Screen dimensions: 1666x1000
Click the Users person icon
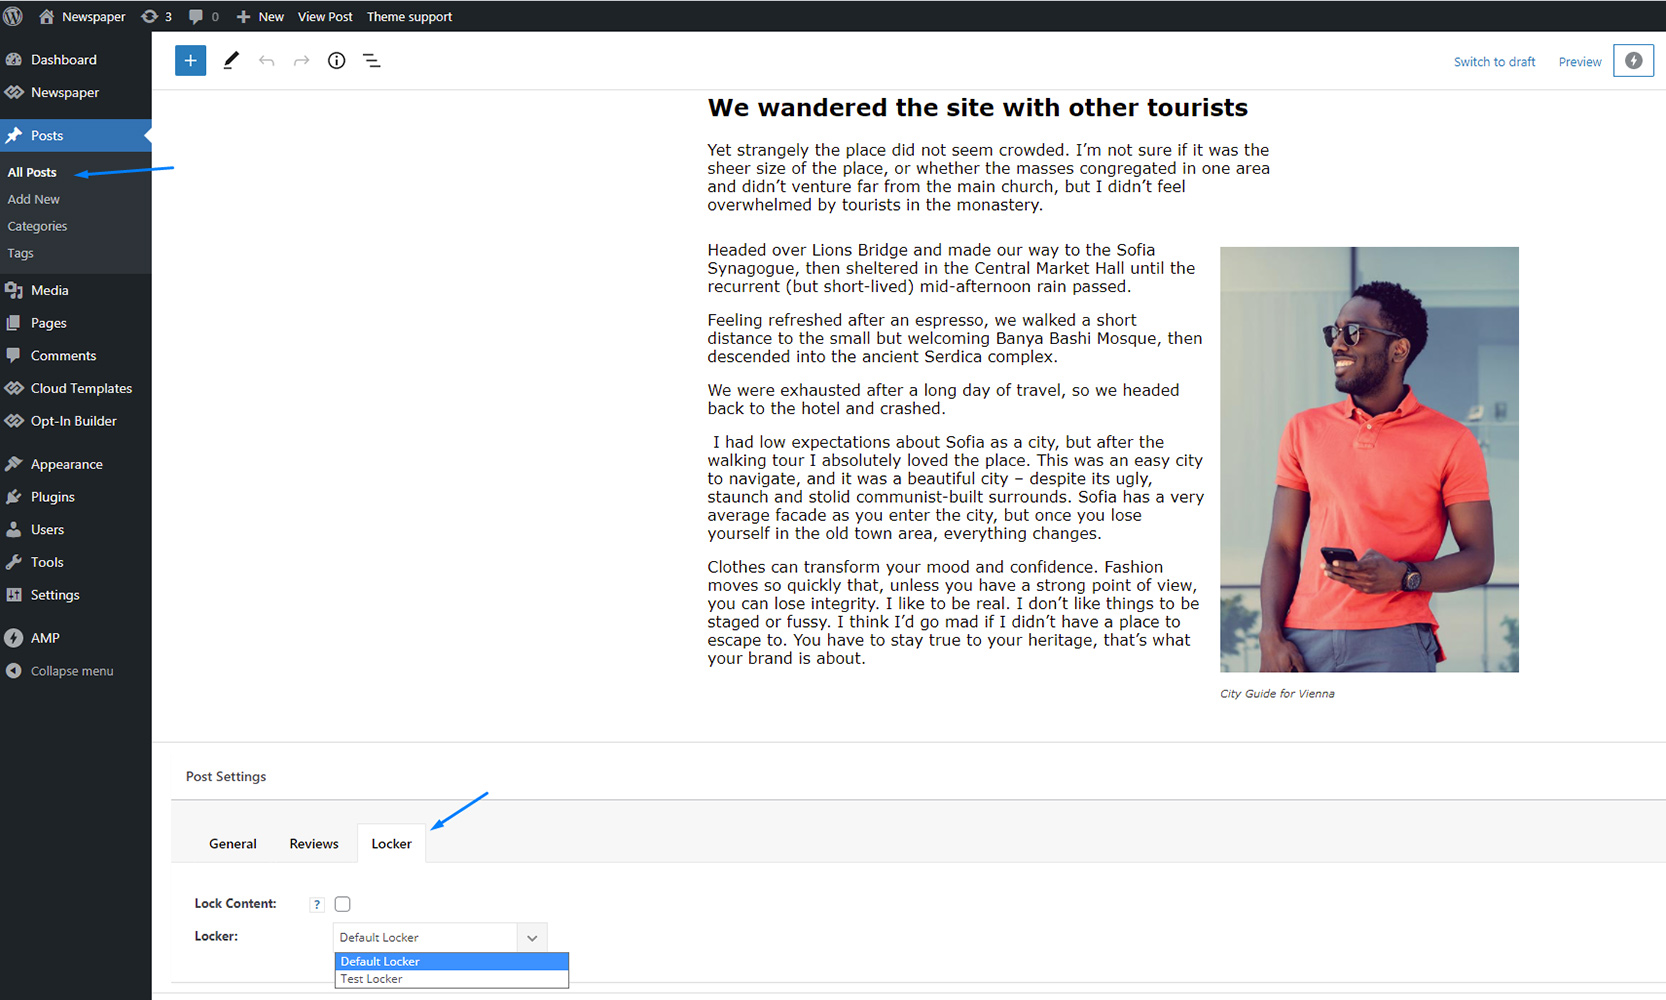click(14, 529)
